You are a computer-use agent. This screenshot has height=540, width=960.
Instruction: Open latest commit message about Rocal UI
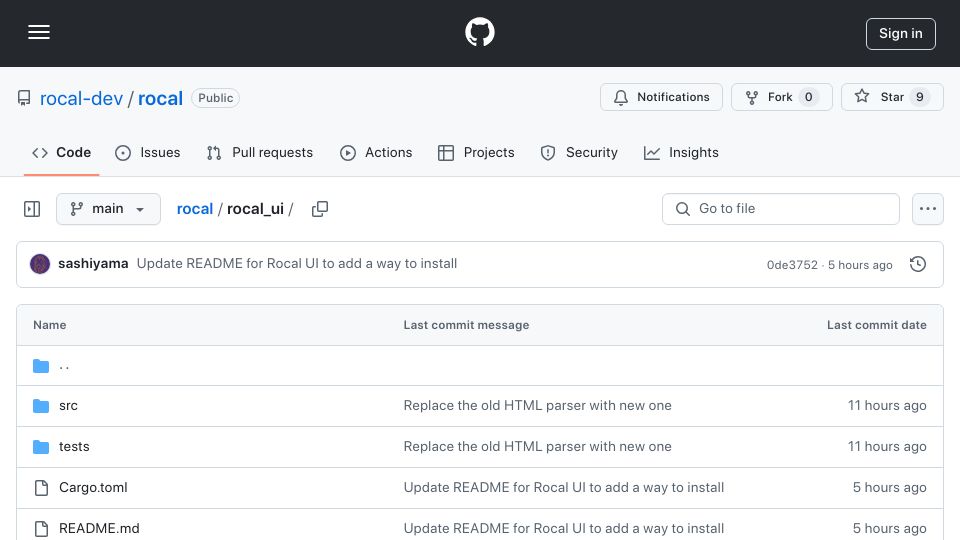[297, 264]
